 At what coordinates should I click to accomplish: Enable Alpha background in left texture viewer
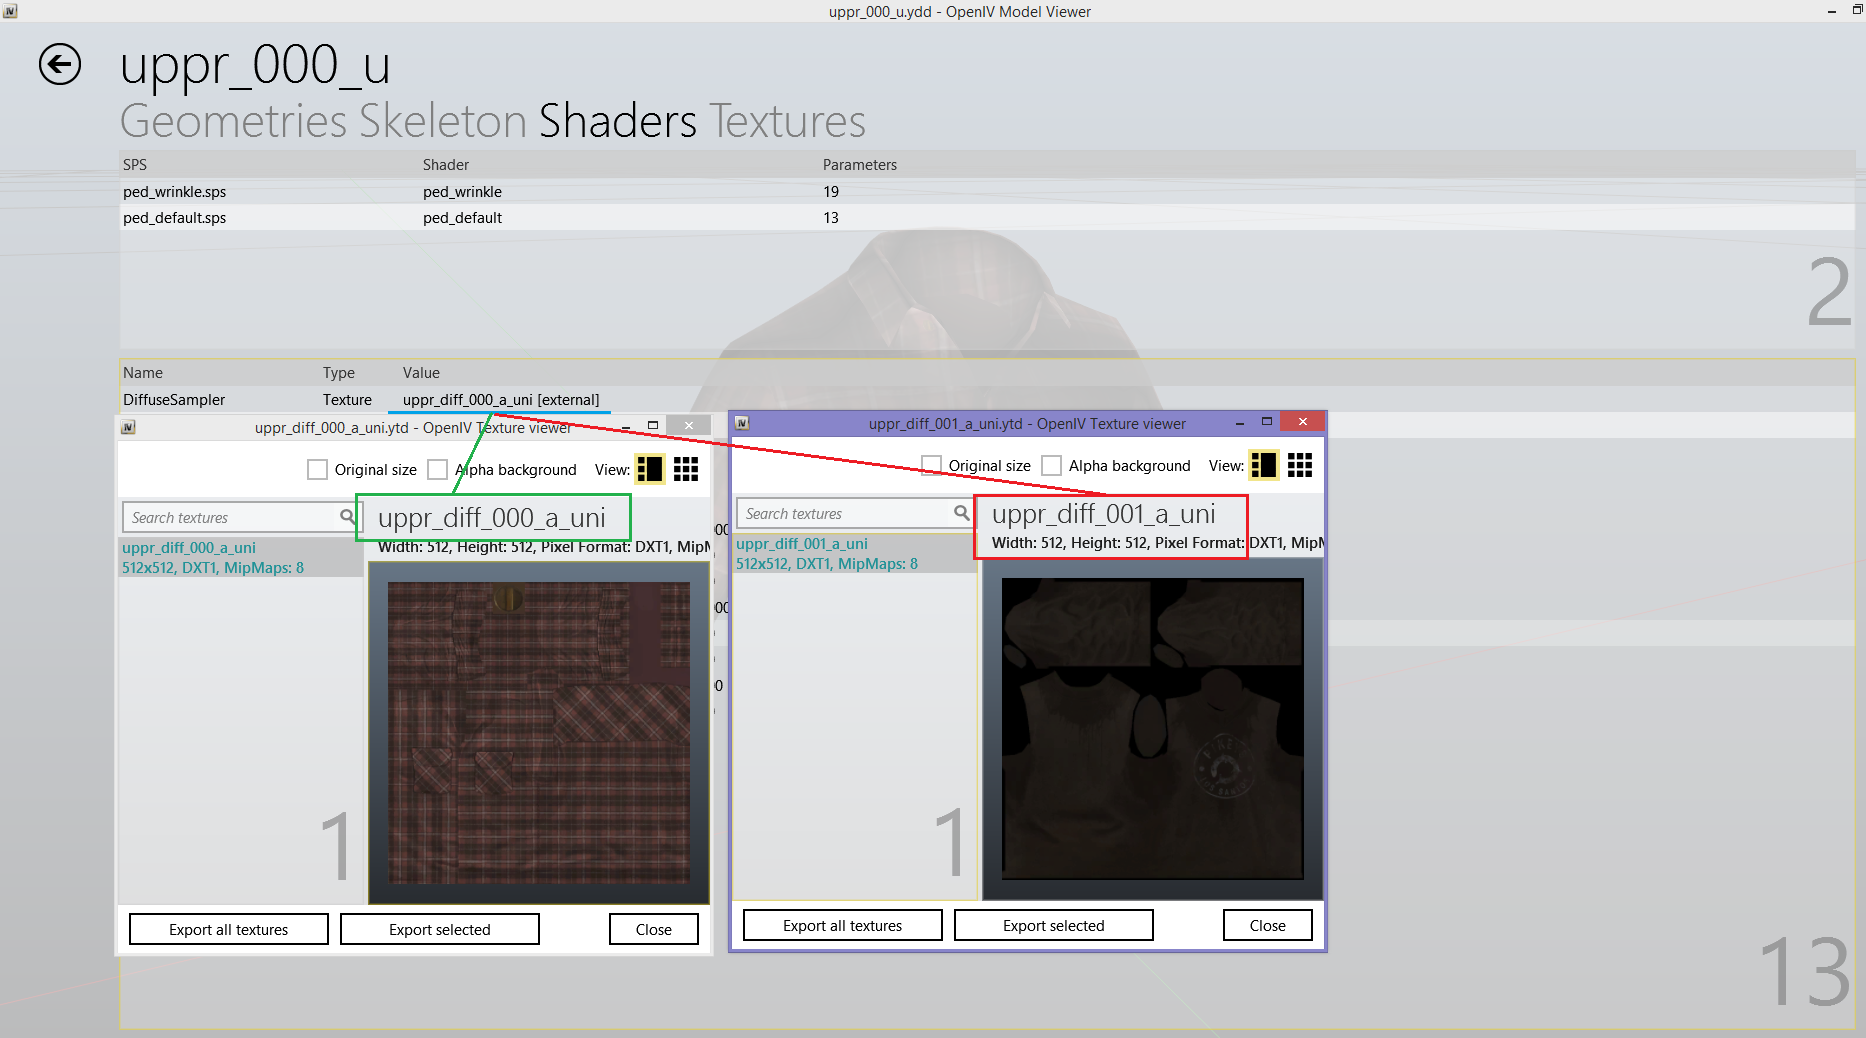pos(438,470)
